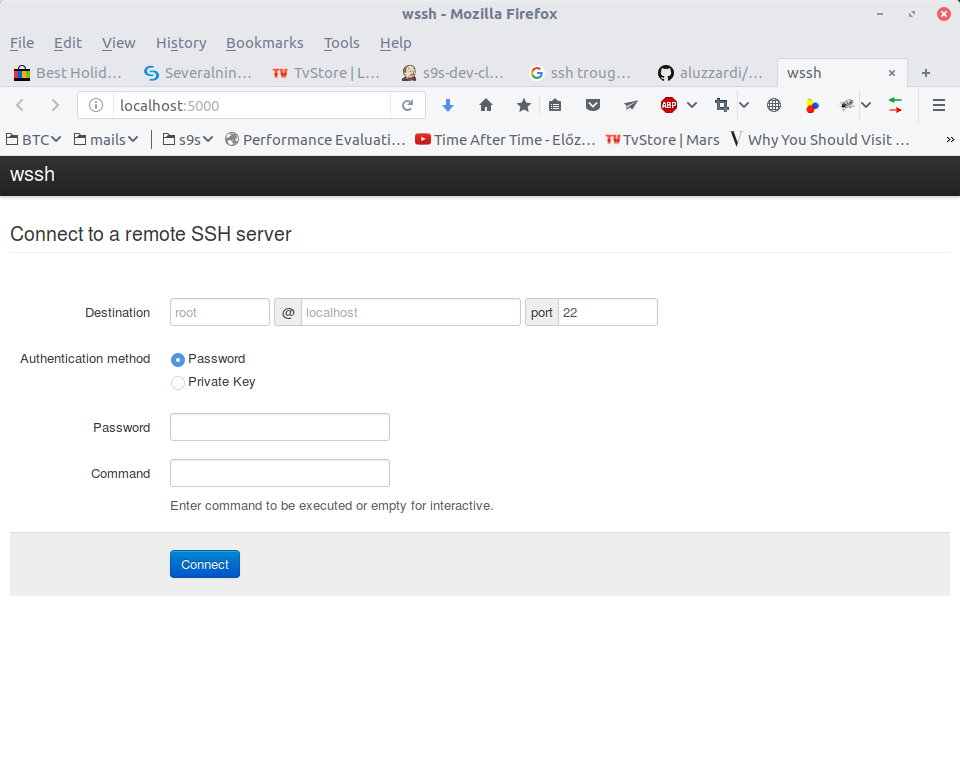Switch to the Best Holid… tab
This screenshot has height=766, width=960.
point(67,73)
